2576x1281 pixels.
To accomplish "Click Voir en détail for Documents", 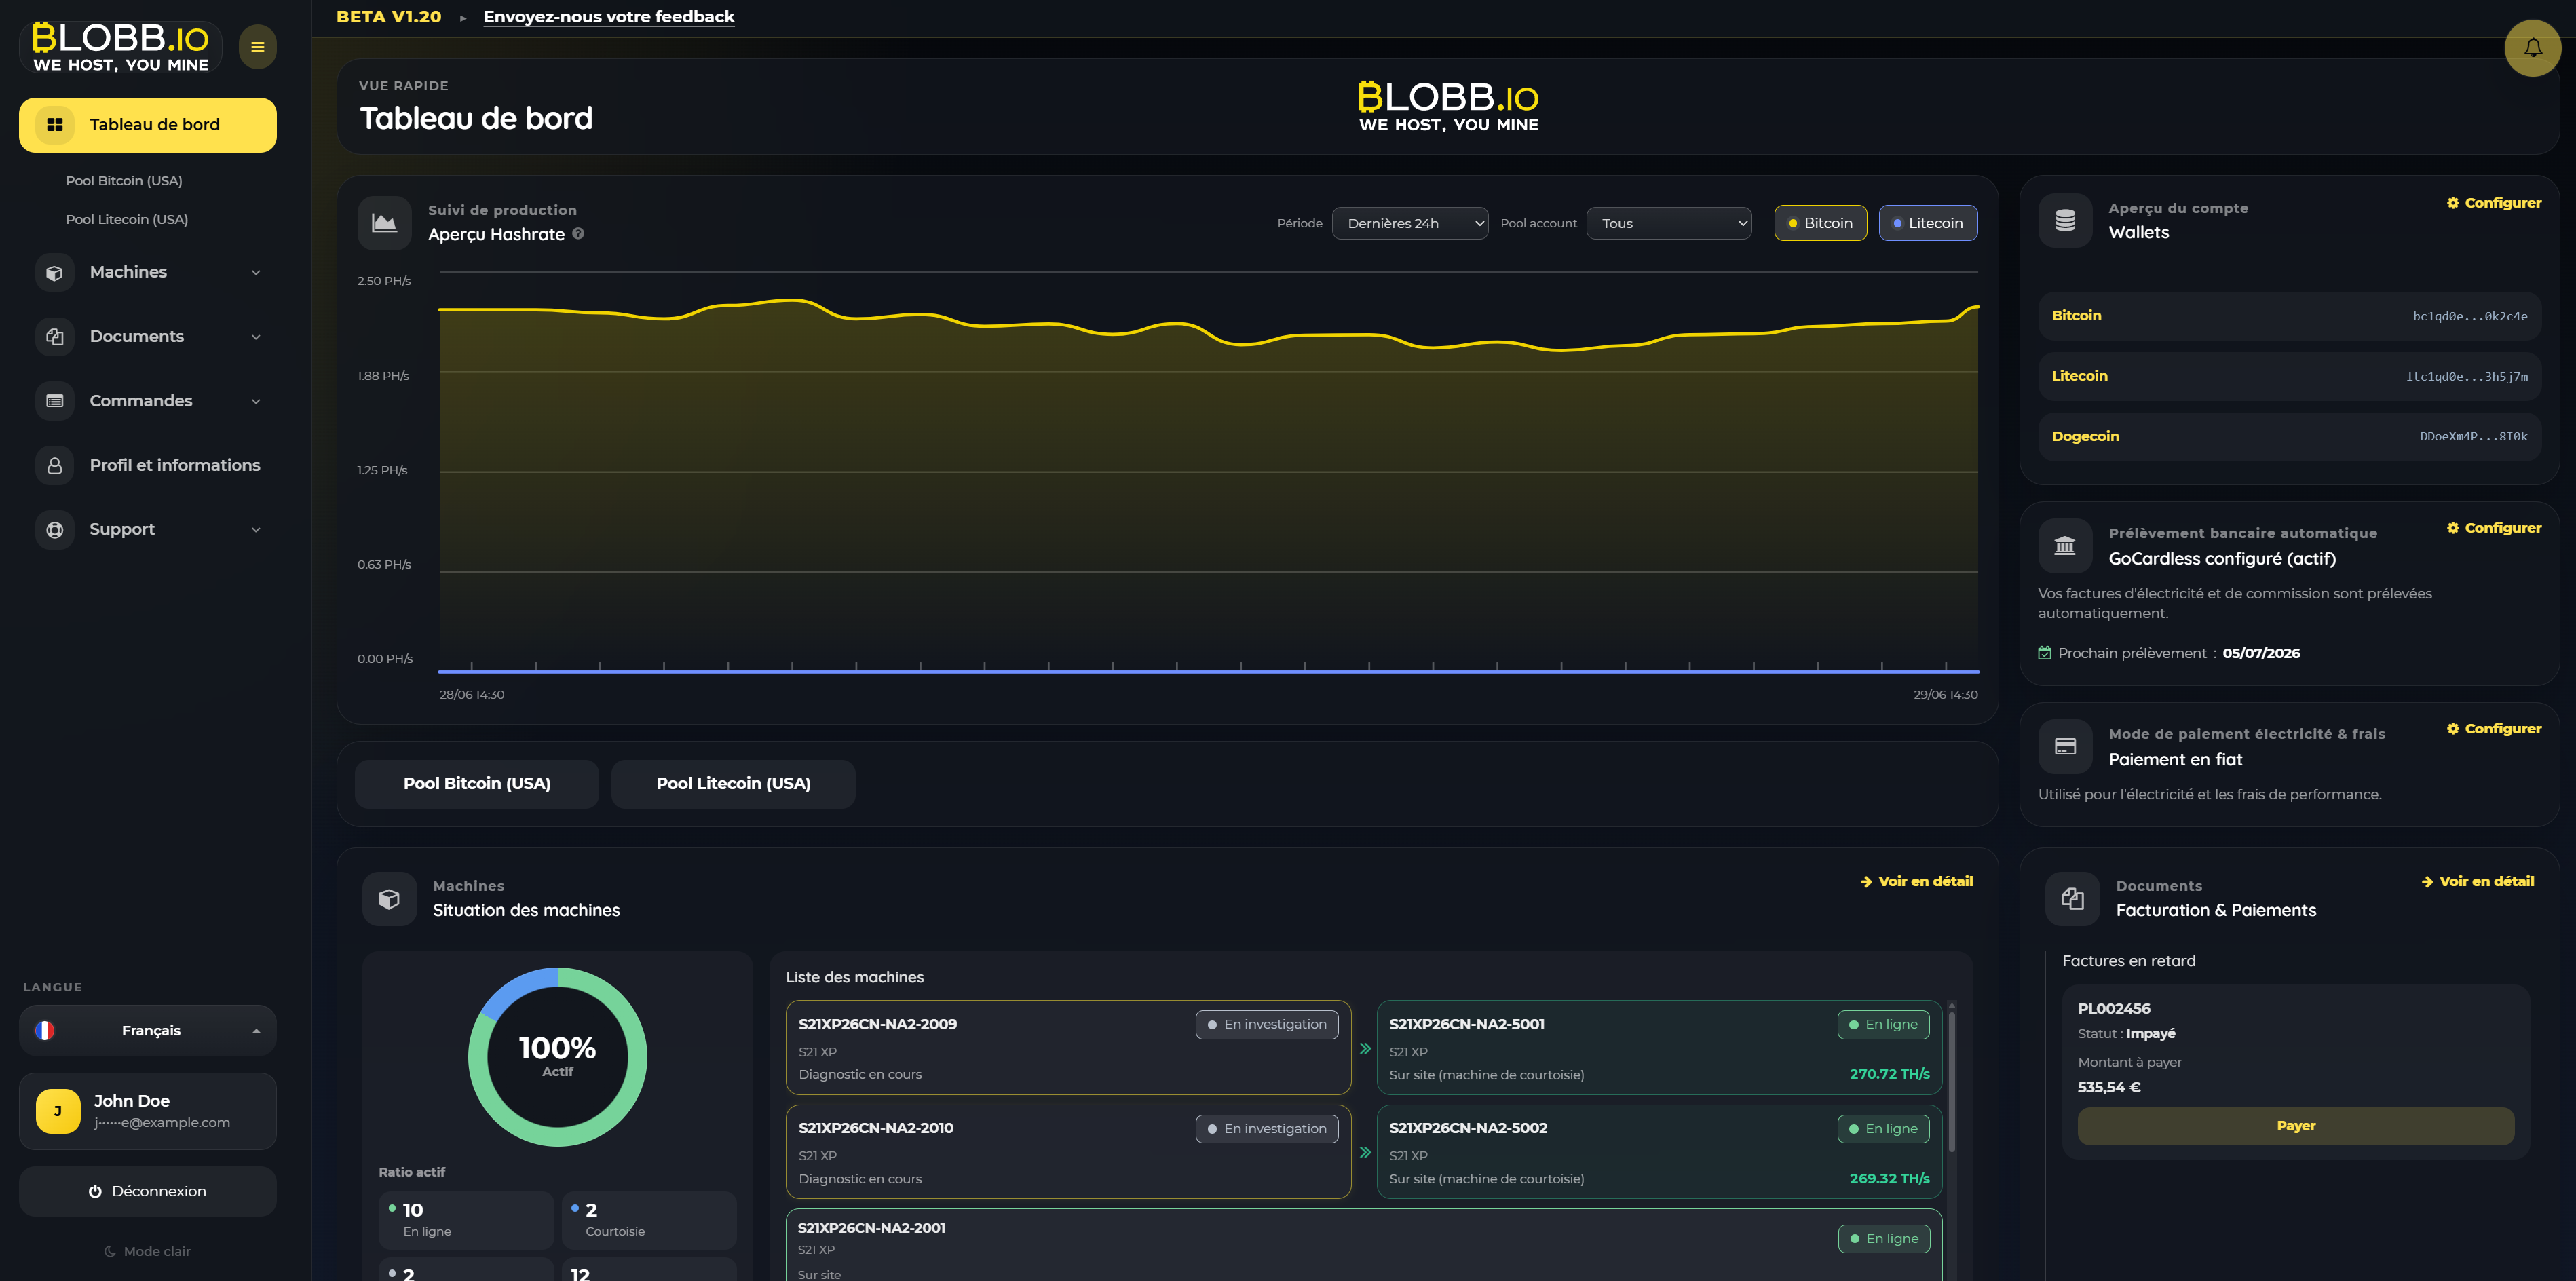I will click(x=2478, y=881).
